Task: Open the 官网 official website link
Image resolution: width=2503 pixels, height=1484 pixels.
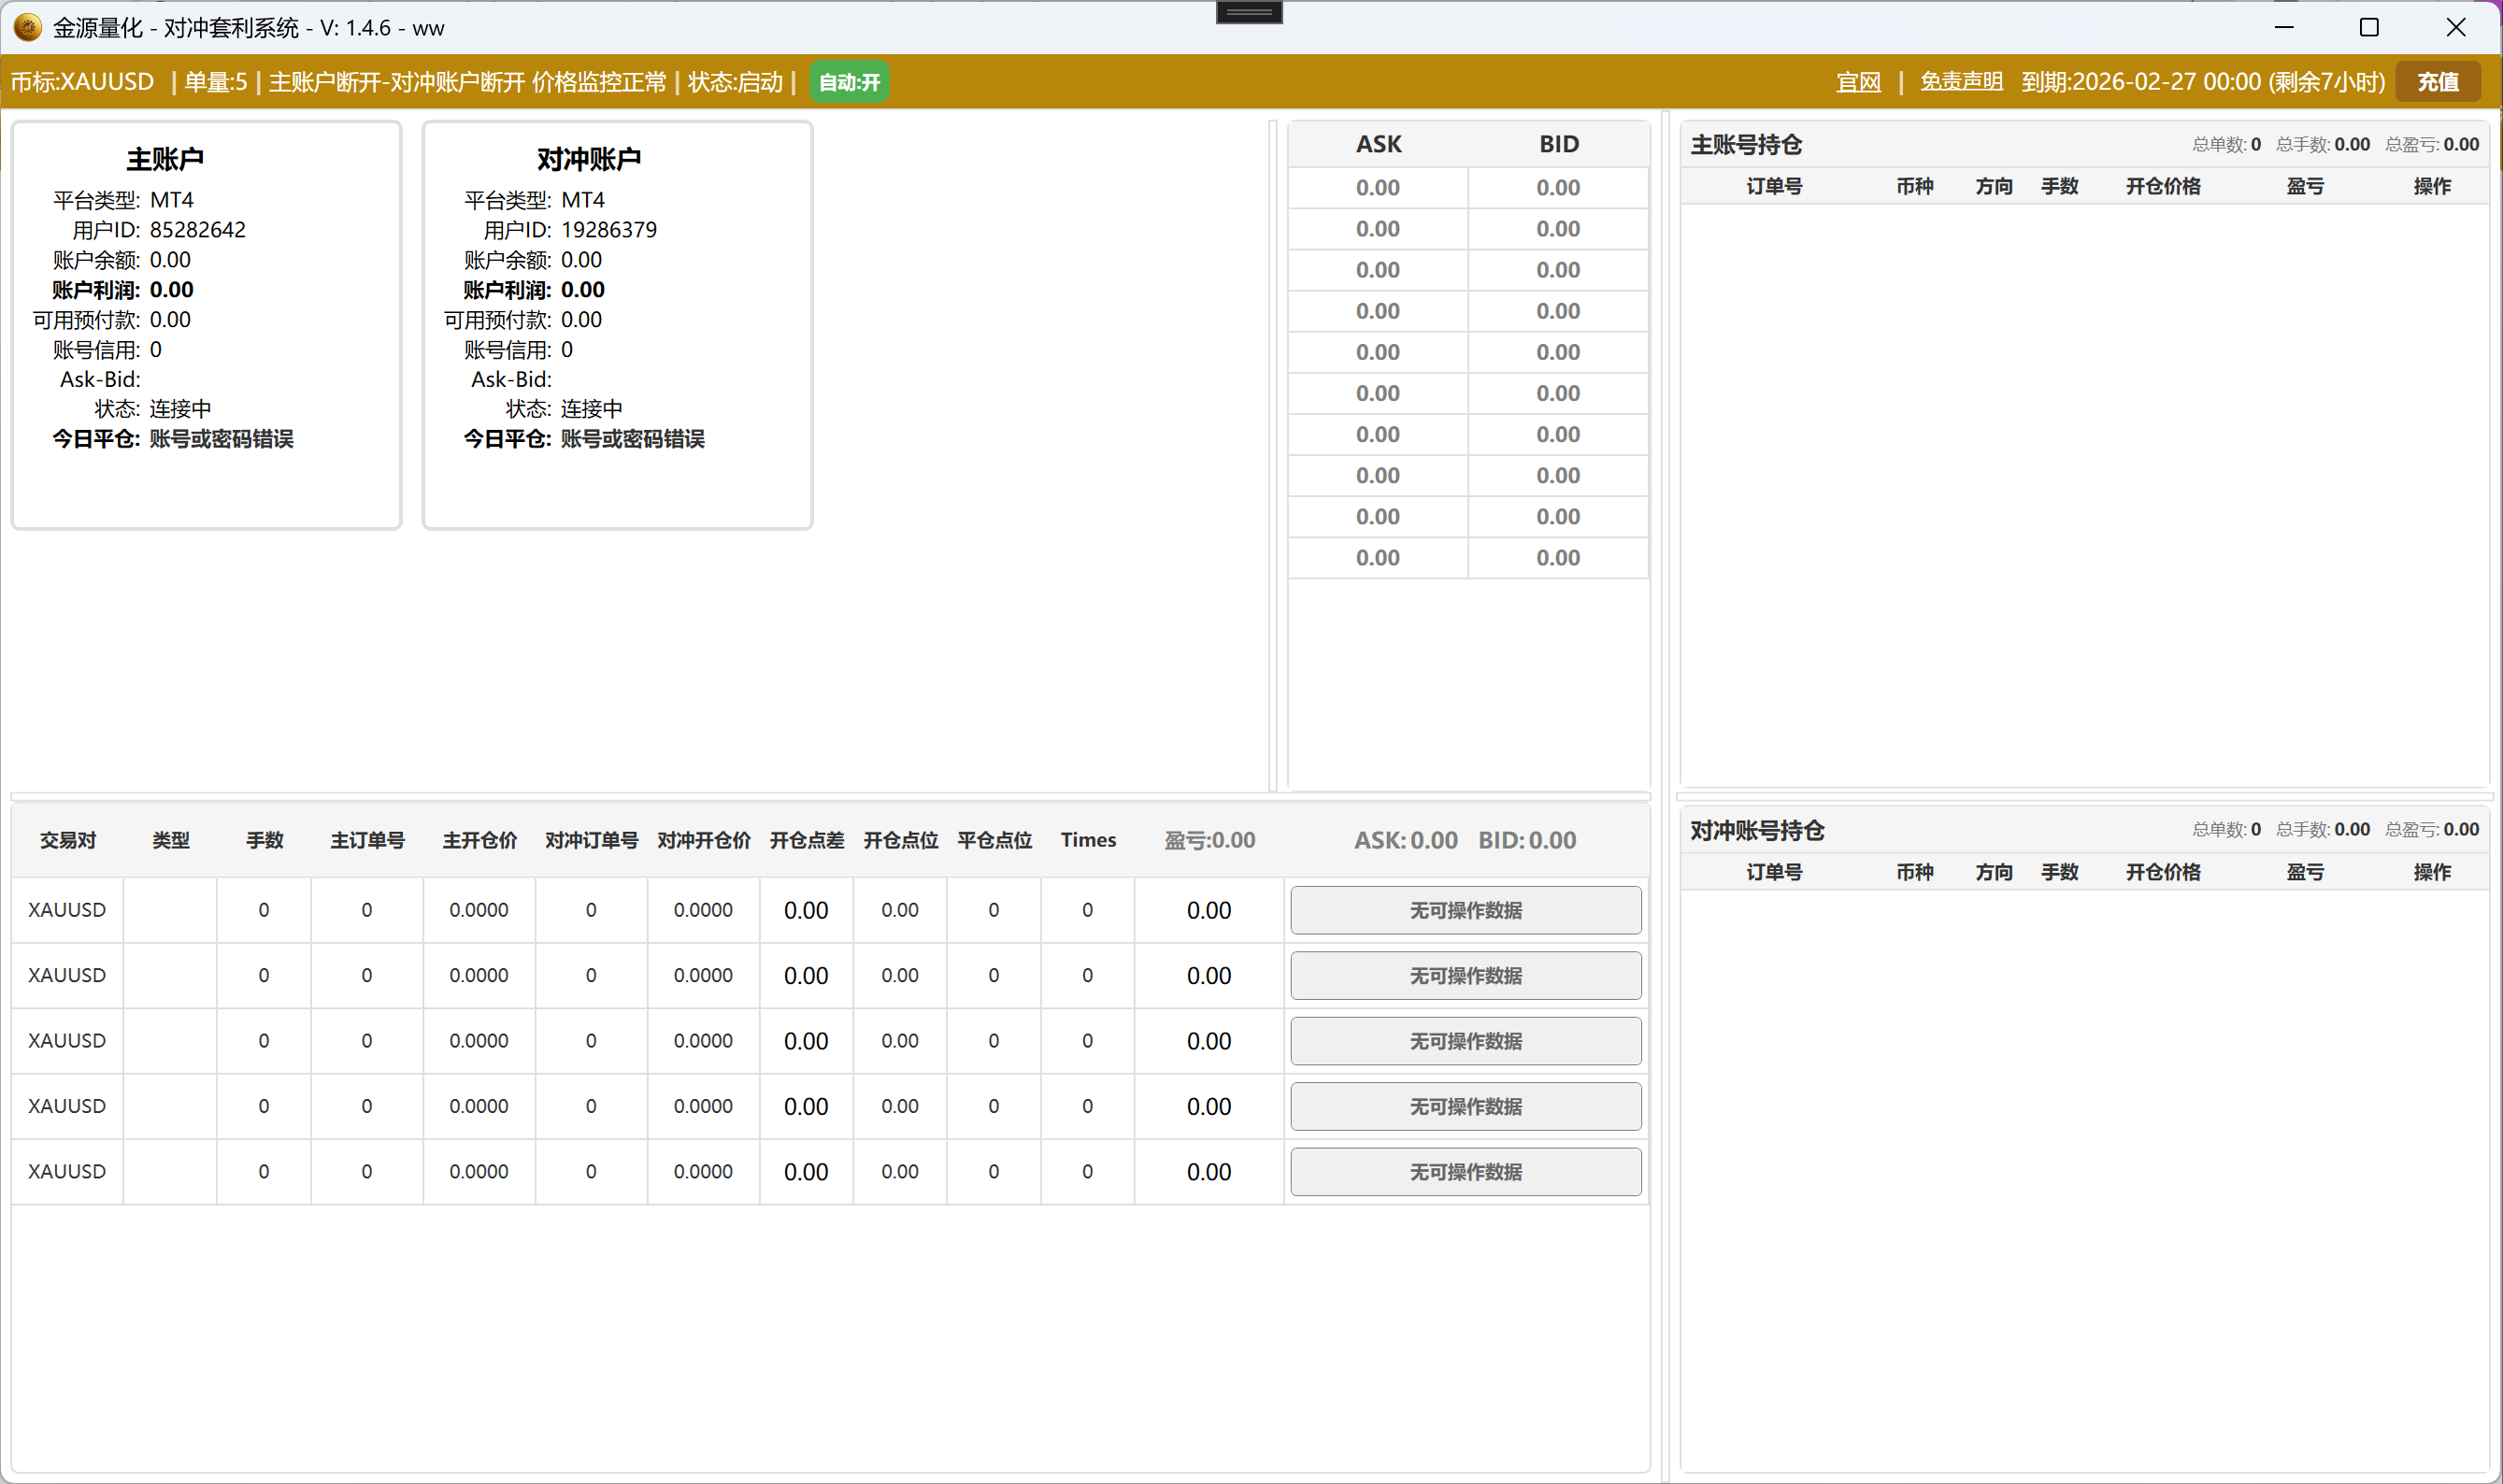Action: click(x=1858, y=82)
